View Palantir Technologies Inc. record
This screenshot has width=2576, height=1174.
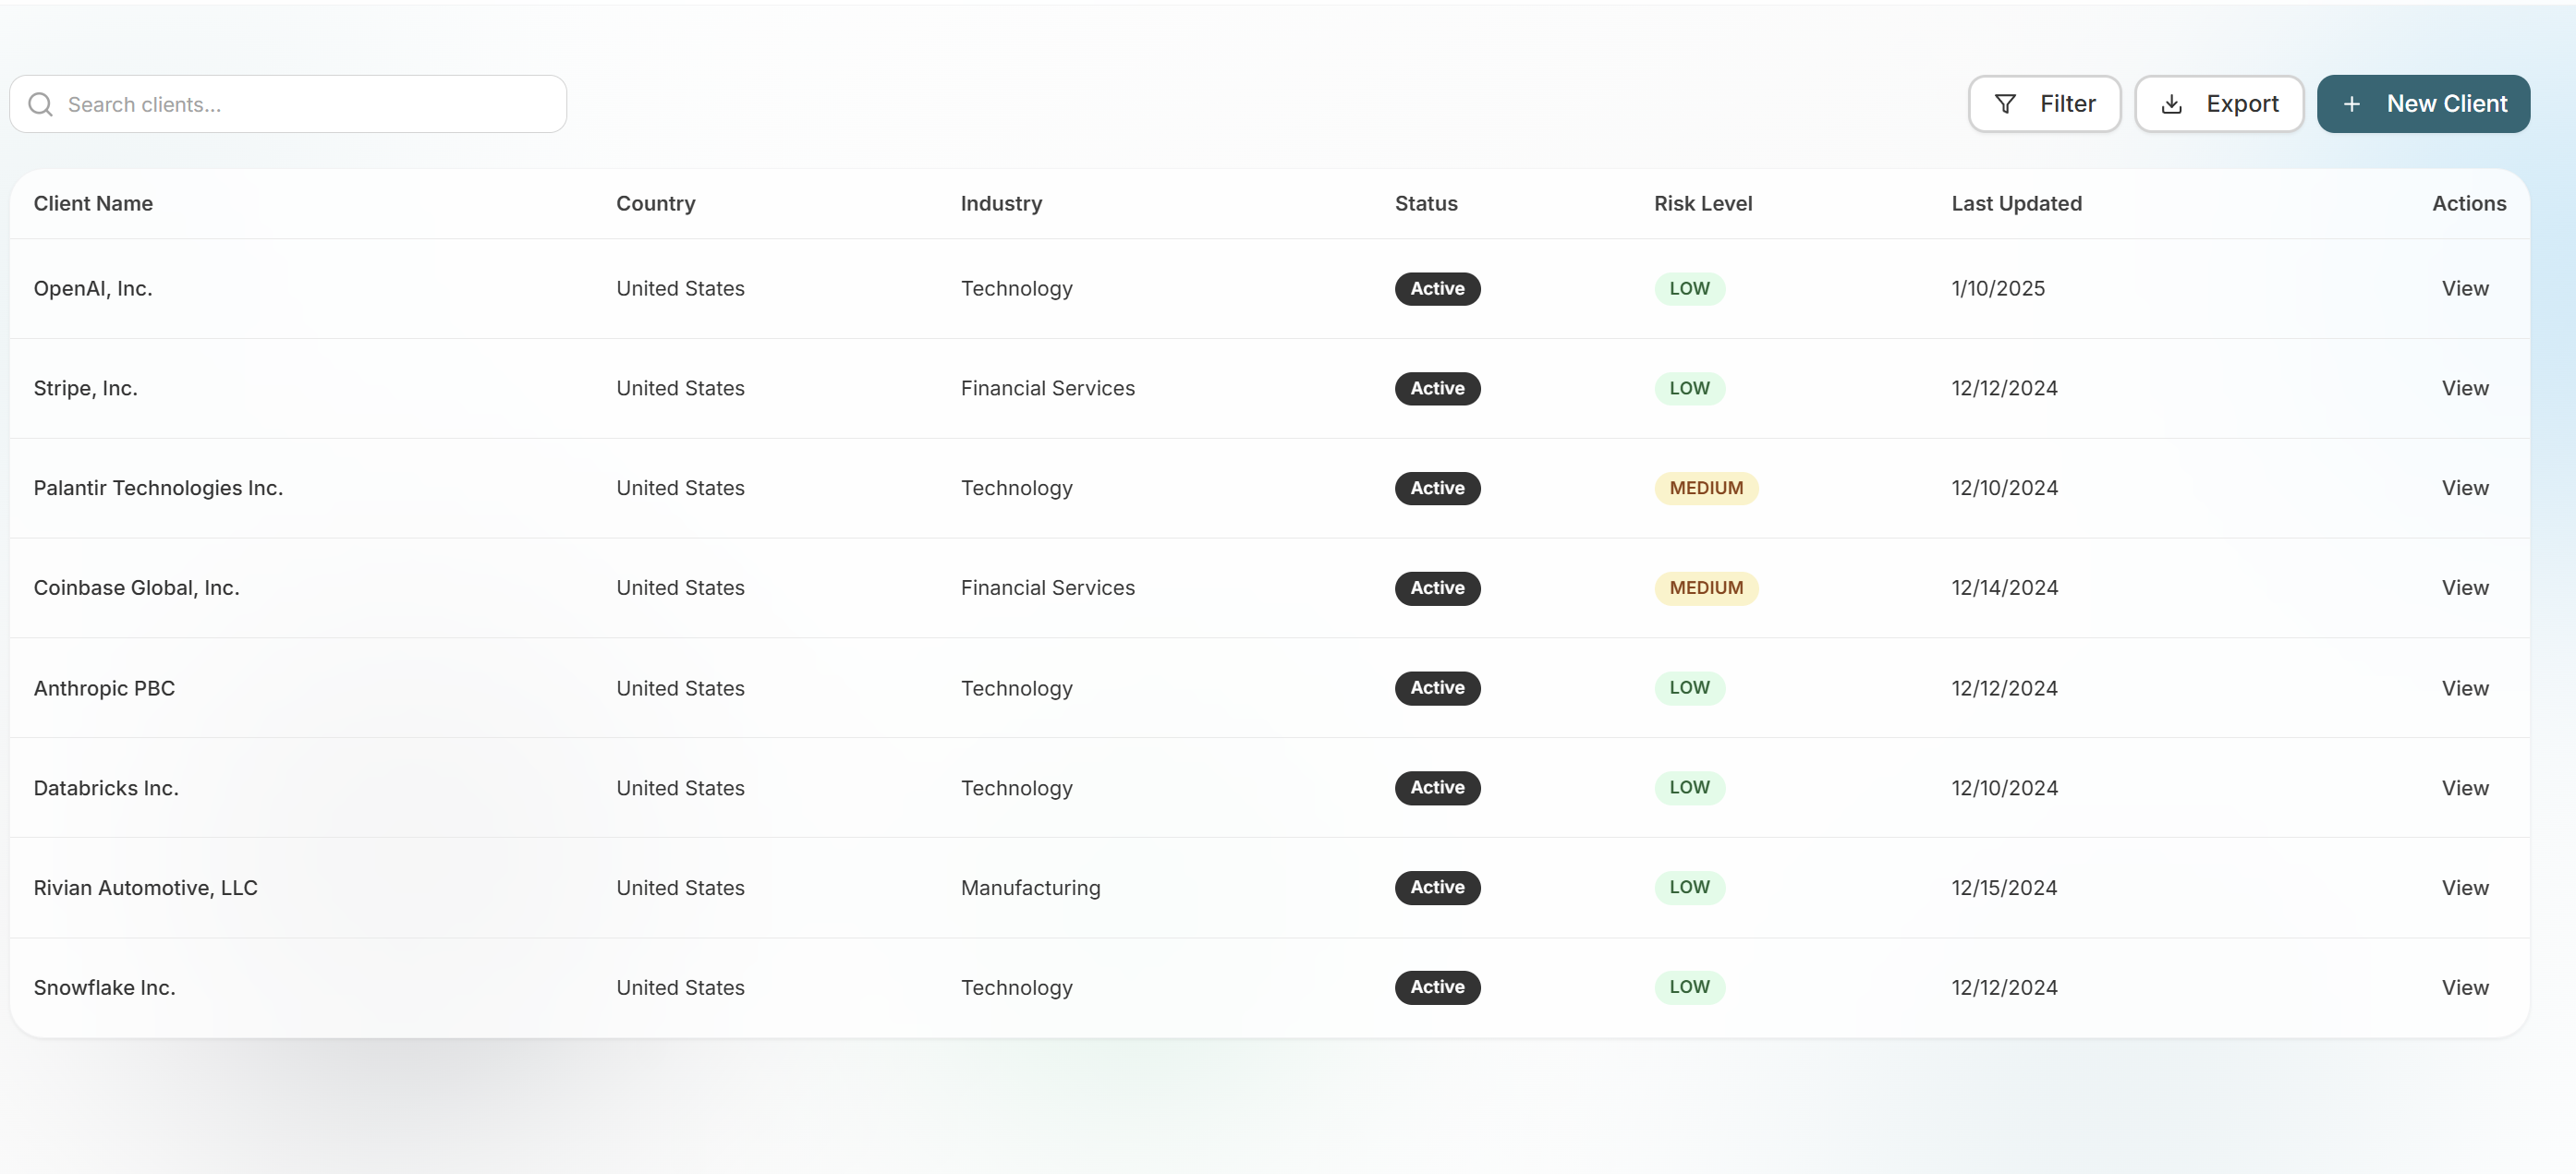click(2464, 488)
